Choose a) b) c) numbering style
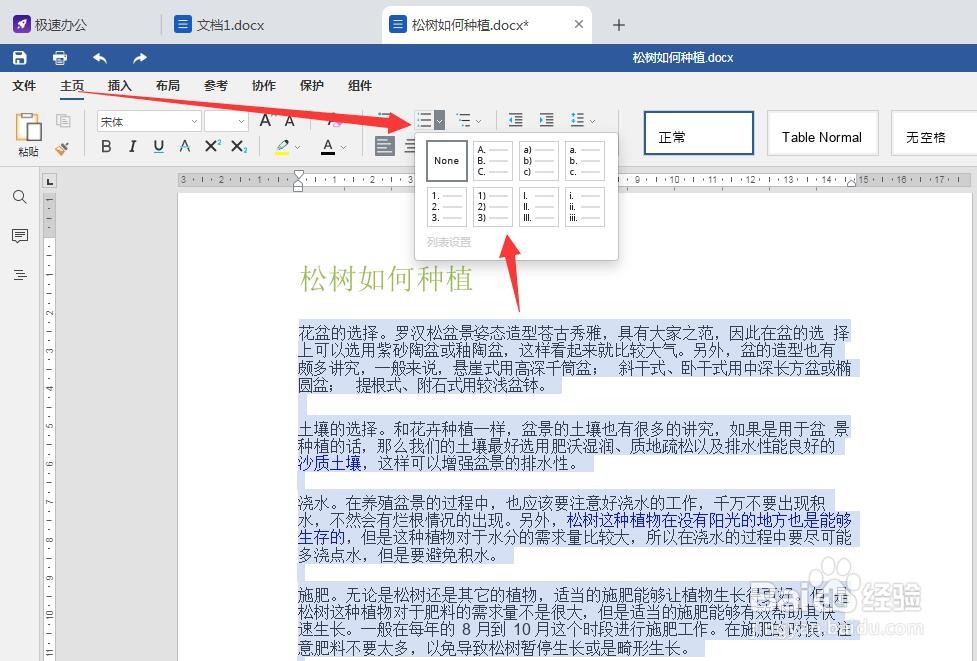Image resolution: width=977 pixels, height=661 pixels. click(x=538, y=161)
